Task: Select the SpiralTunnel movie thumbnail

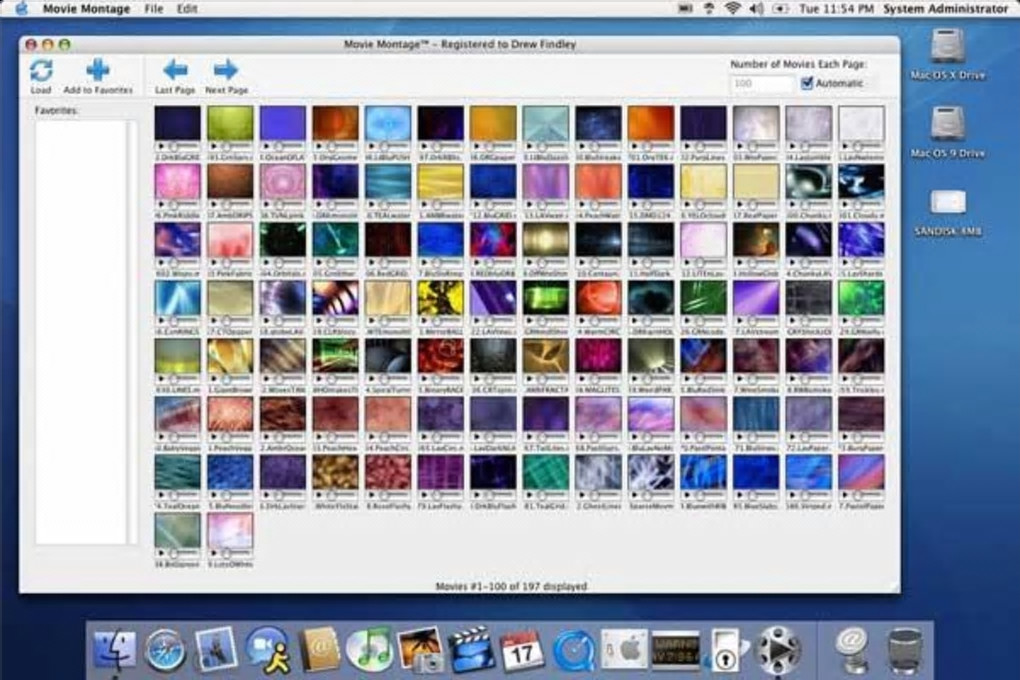Action: 388,355
